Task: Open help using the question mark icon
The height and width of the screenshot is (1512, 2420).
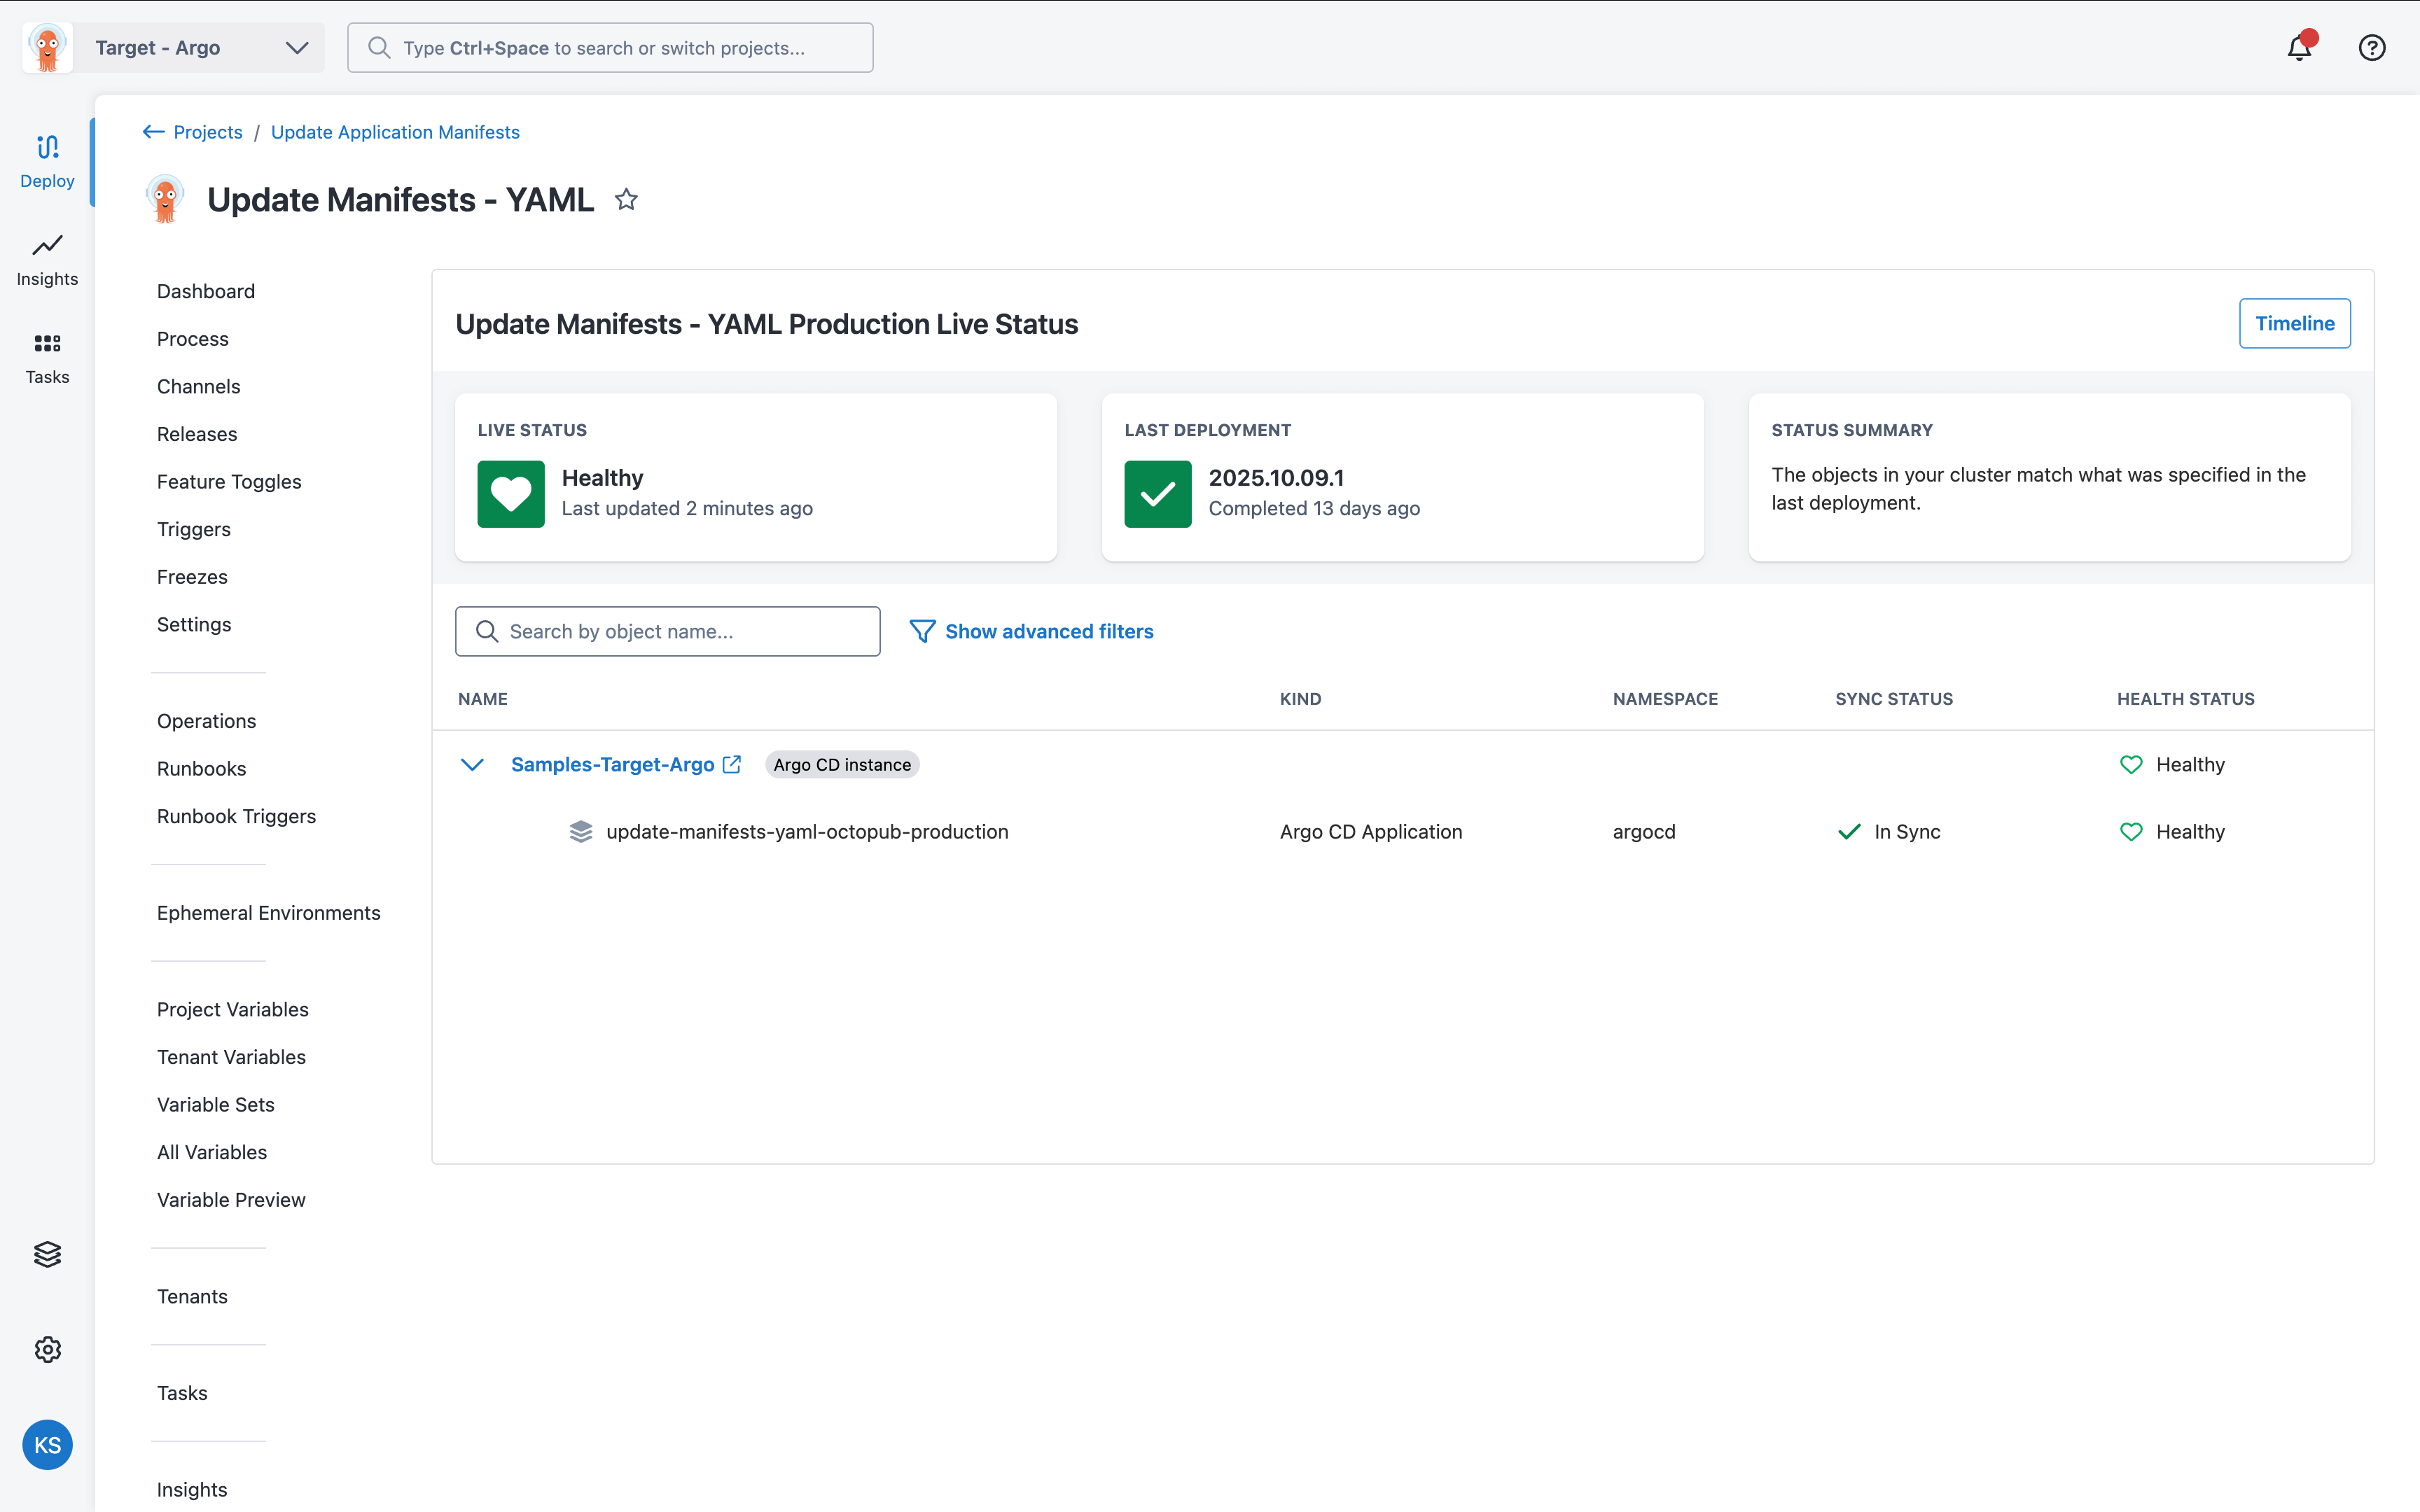Action: (2372, 47)
